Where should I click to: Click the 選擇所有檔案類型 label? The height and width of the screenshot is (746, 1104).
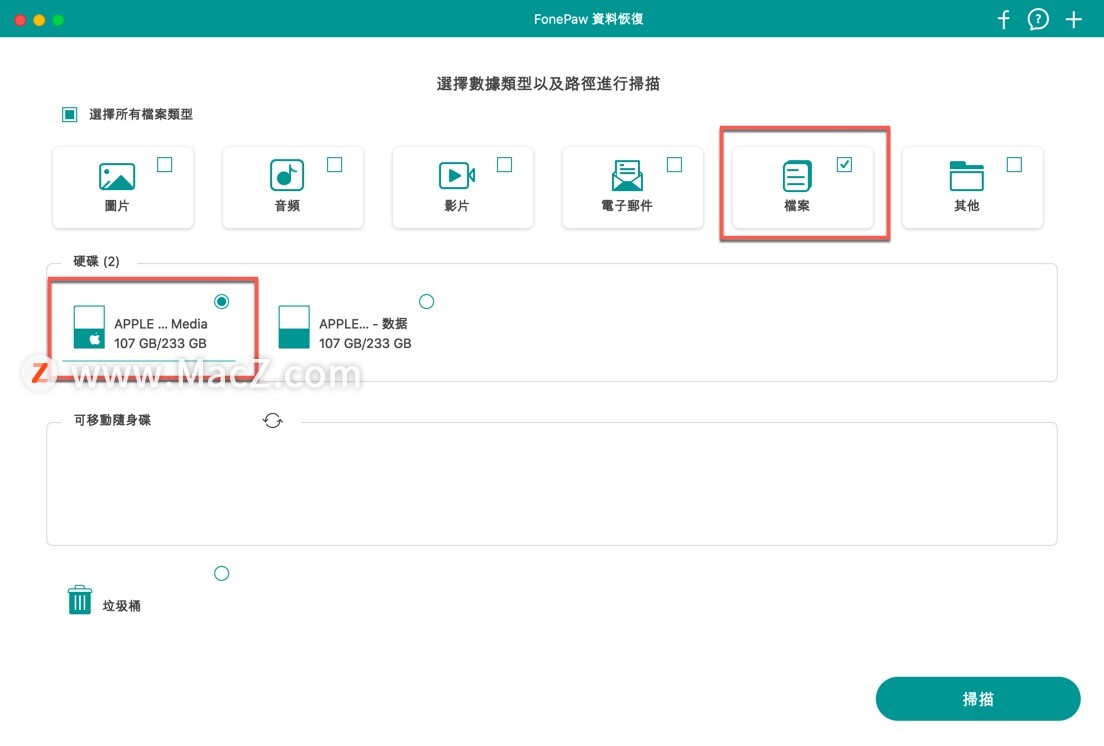click(141, 114)
